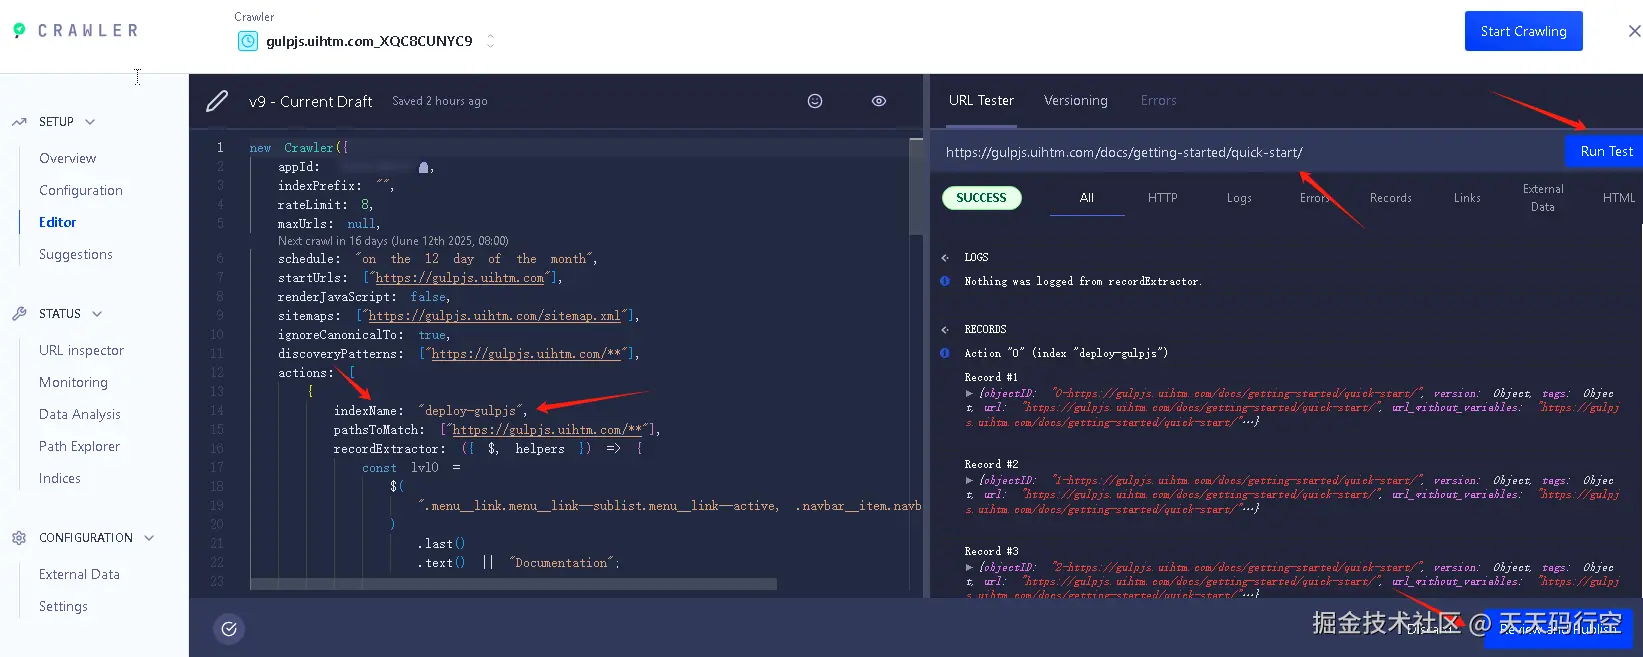Select the All results tab
1643x657 pixels.
[x=1087, y=198]
